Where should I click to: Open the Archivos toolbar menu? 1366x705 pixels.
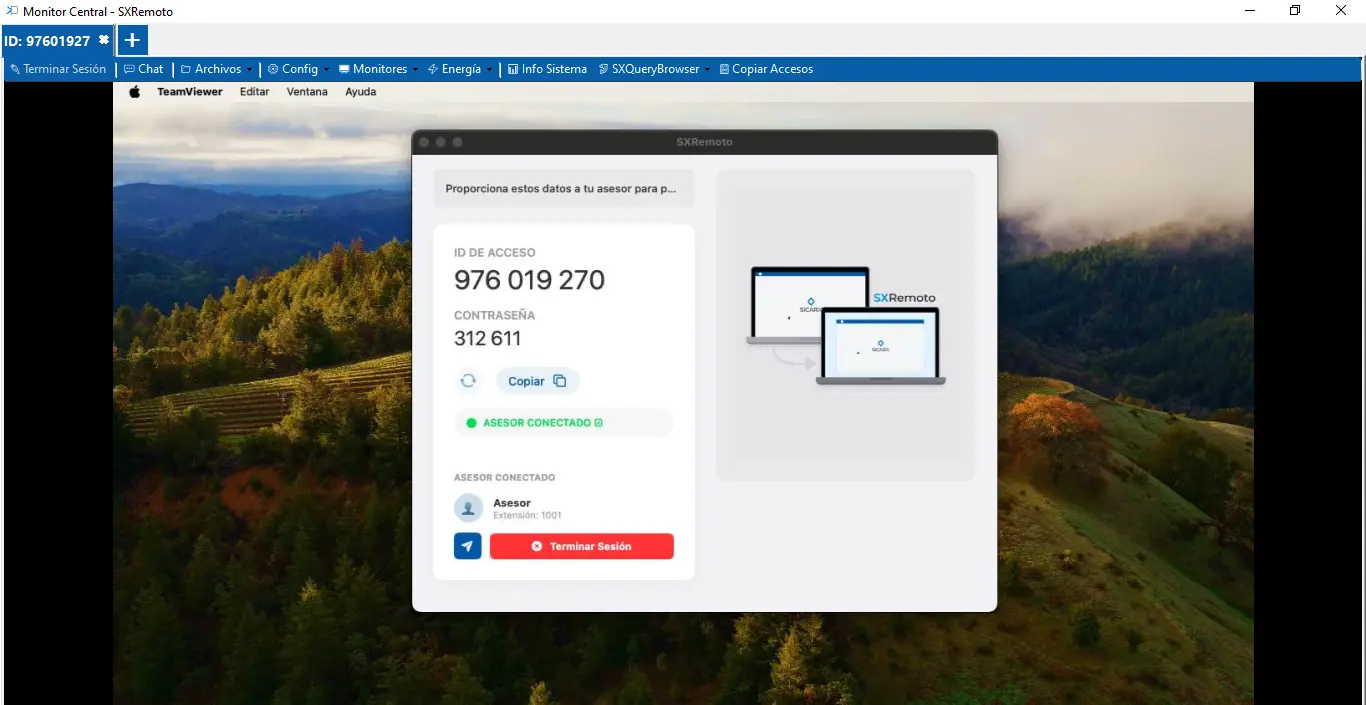click(211, 69)
